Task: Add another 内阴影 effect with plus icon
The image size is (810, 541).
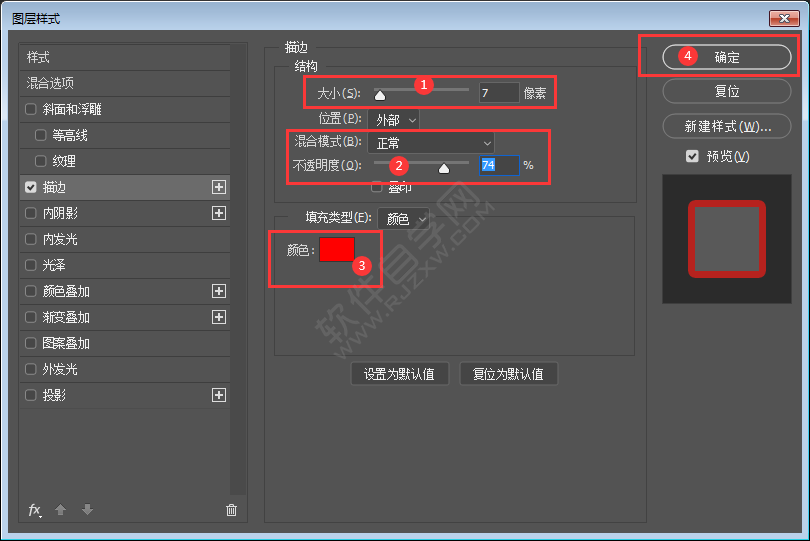Action: [219, 213]
